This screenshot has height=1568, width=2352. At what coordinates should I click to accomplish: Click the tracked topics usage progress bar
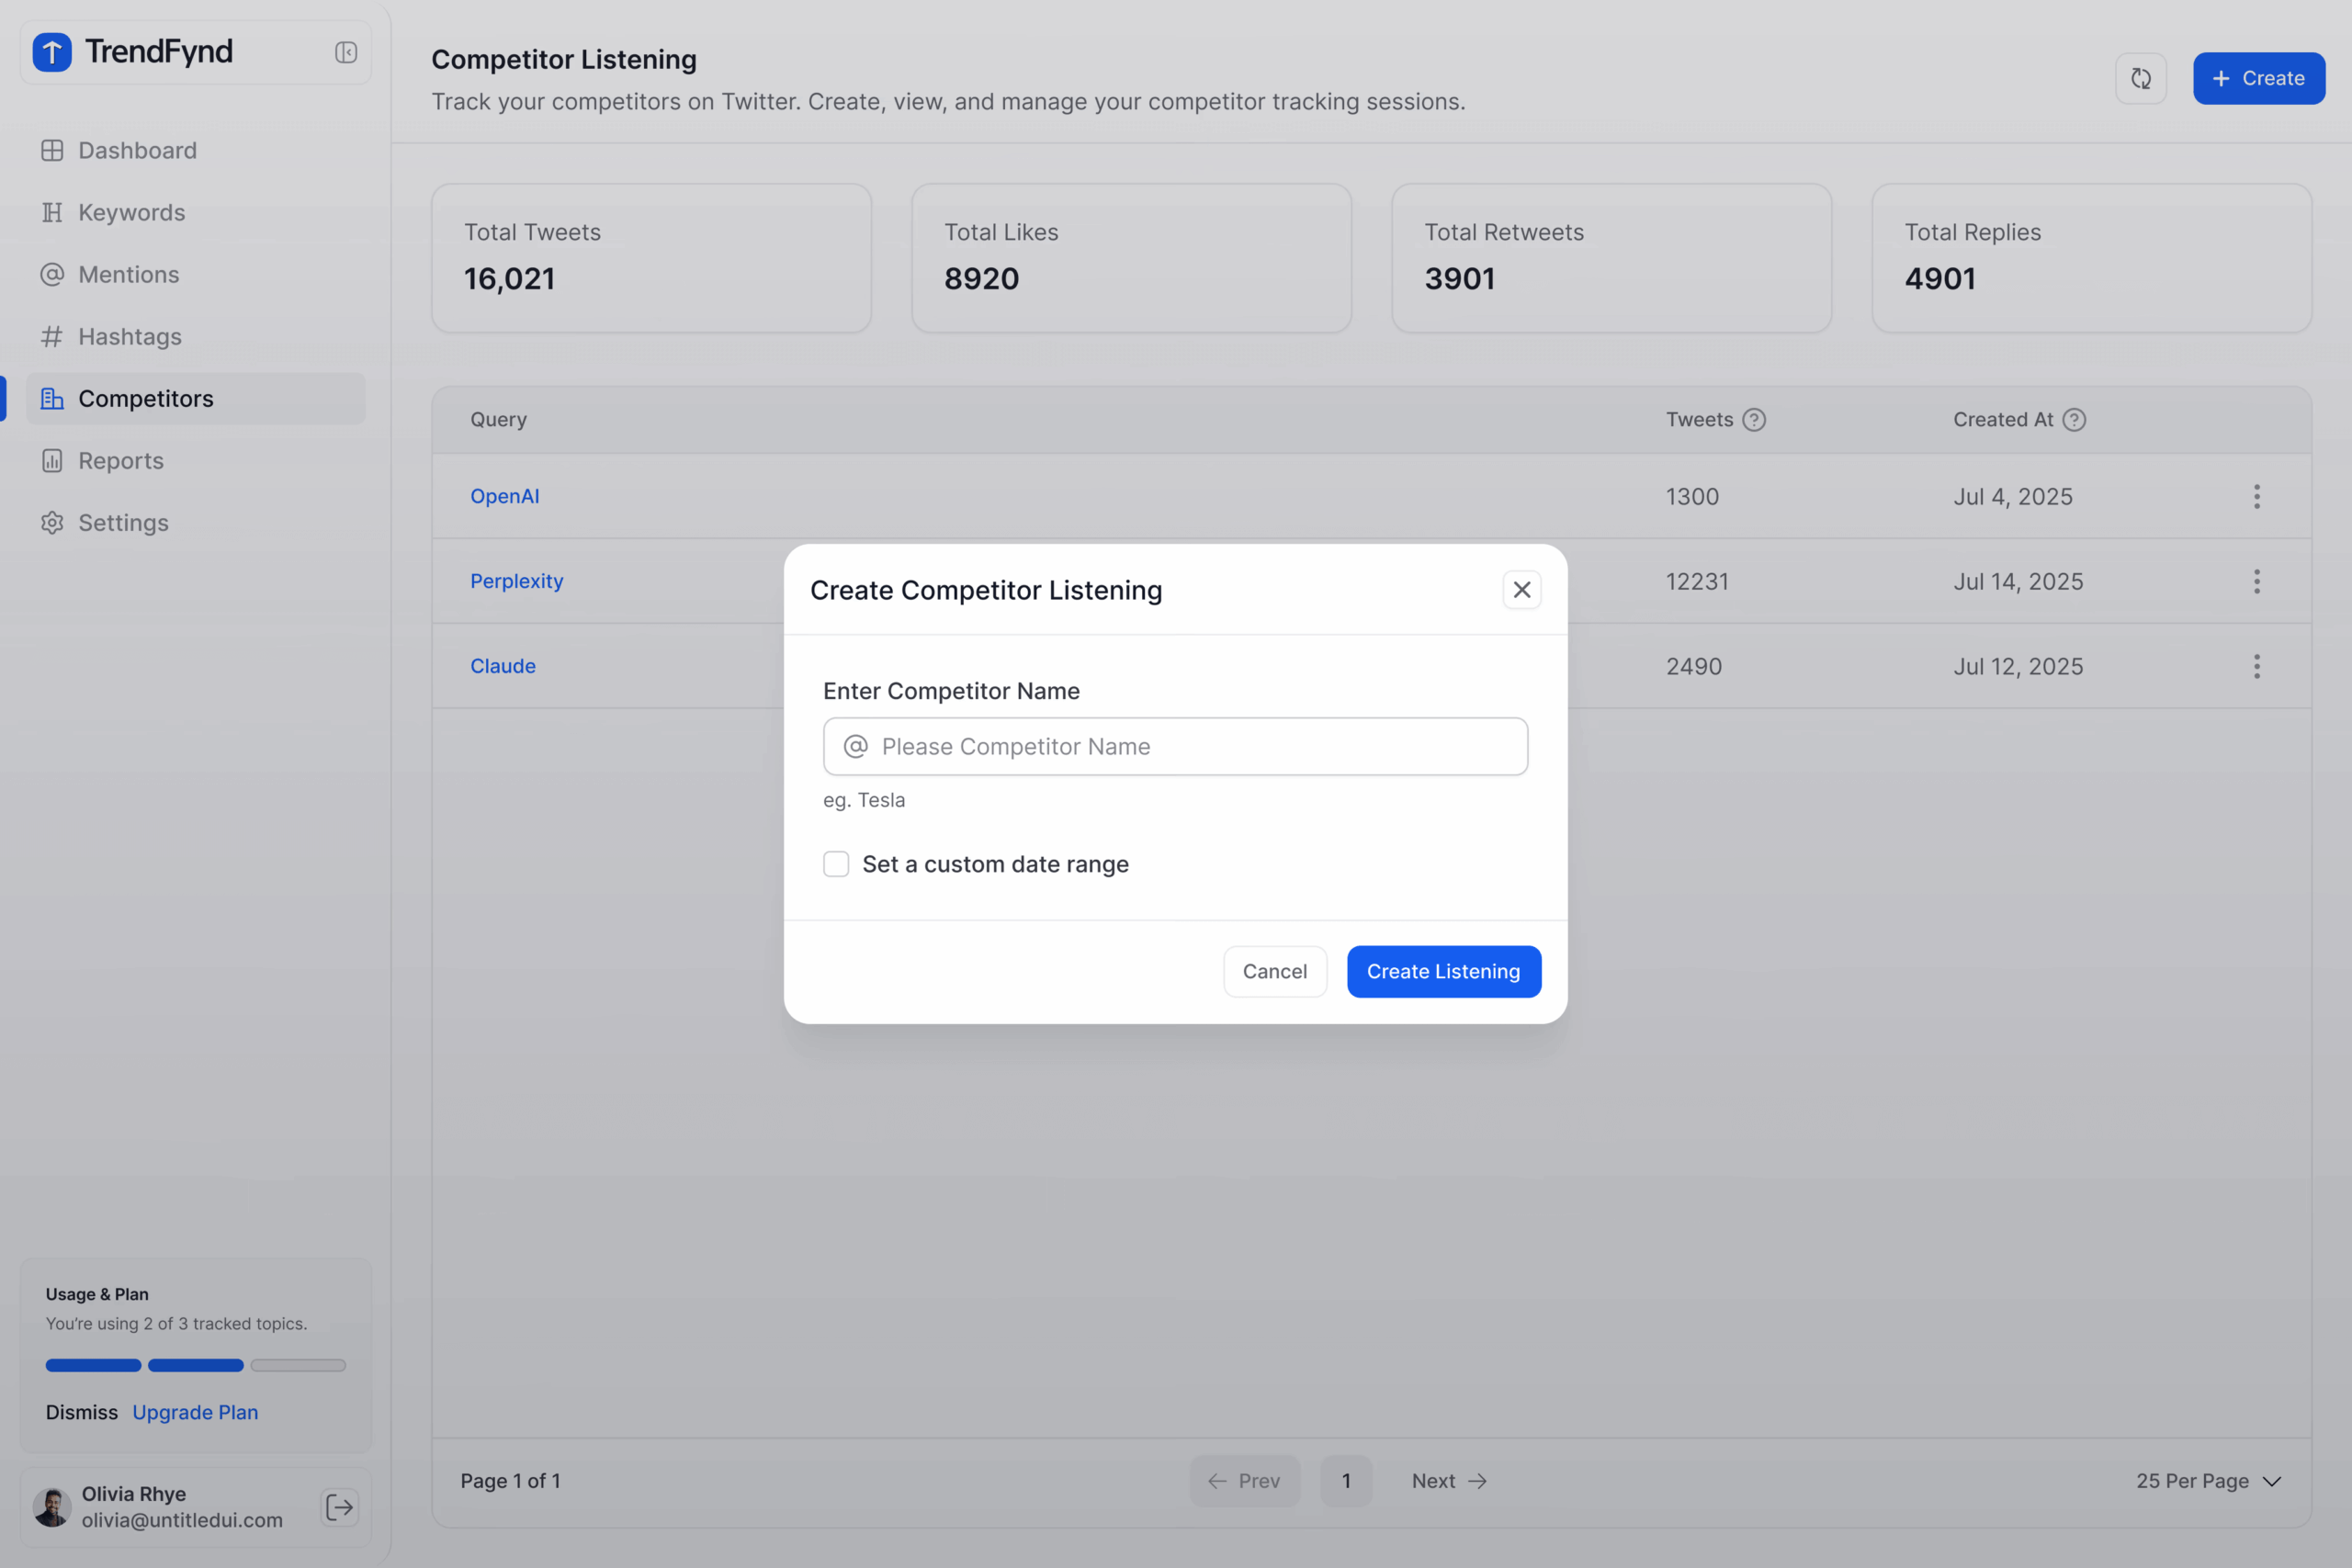(196, 1365)
